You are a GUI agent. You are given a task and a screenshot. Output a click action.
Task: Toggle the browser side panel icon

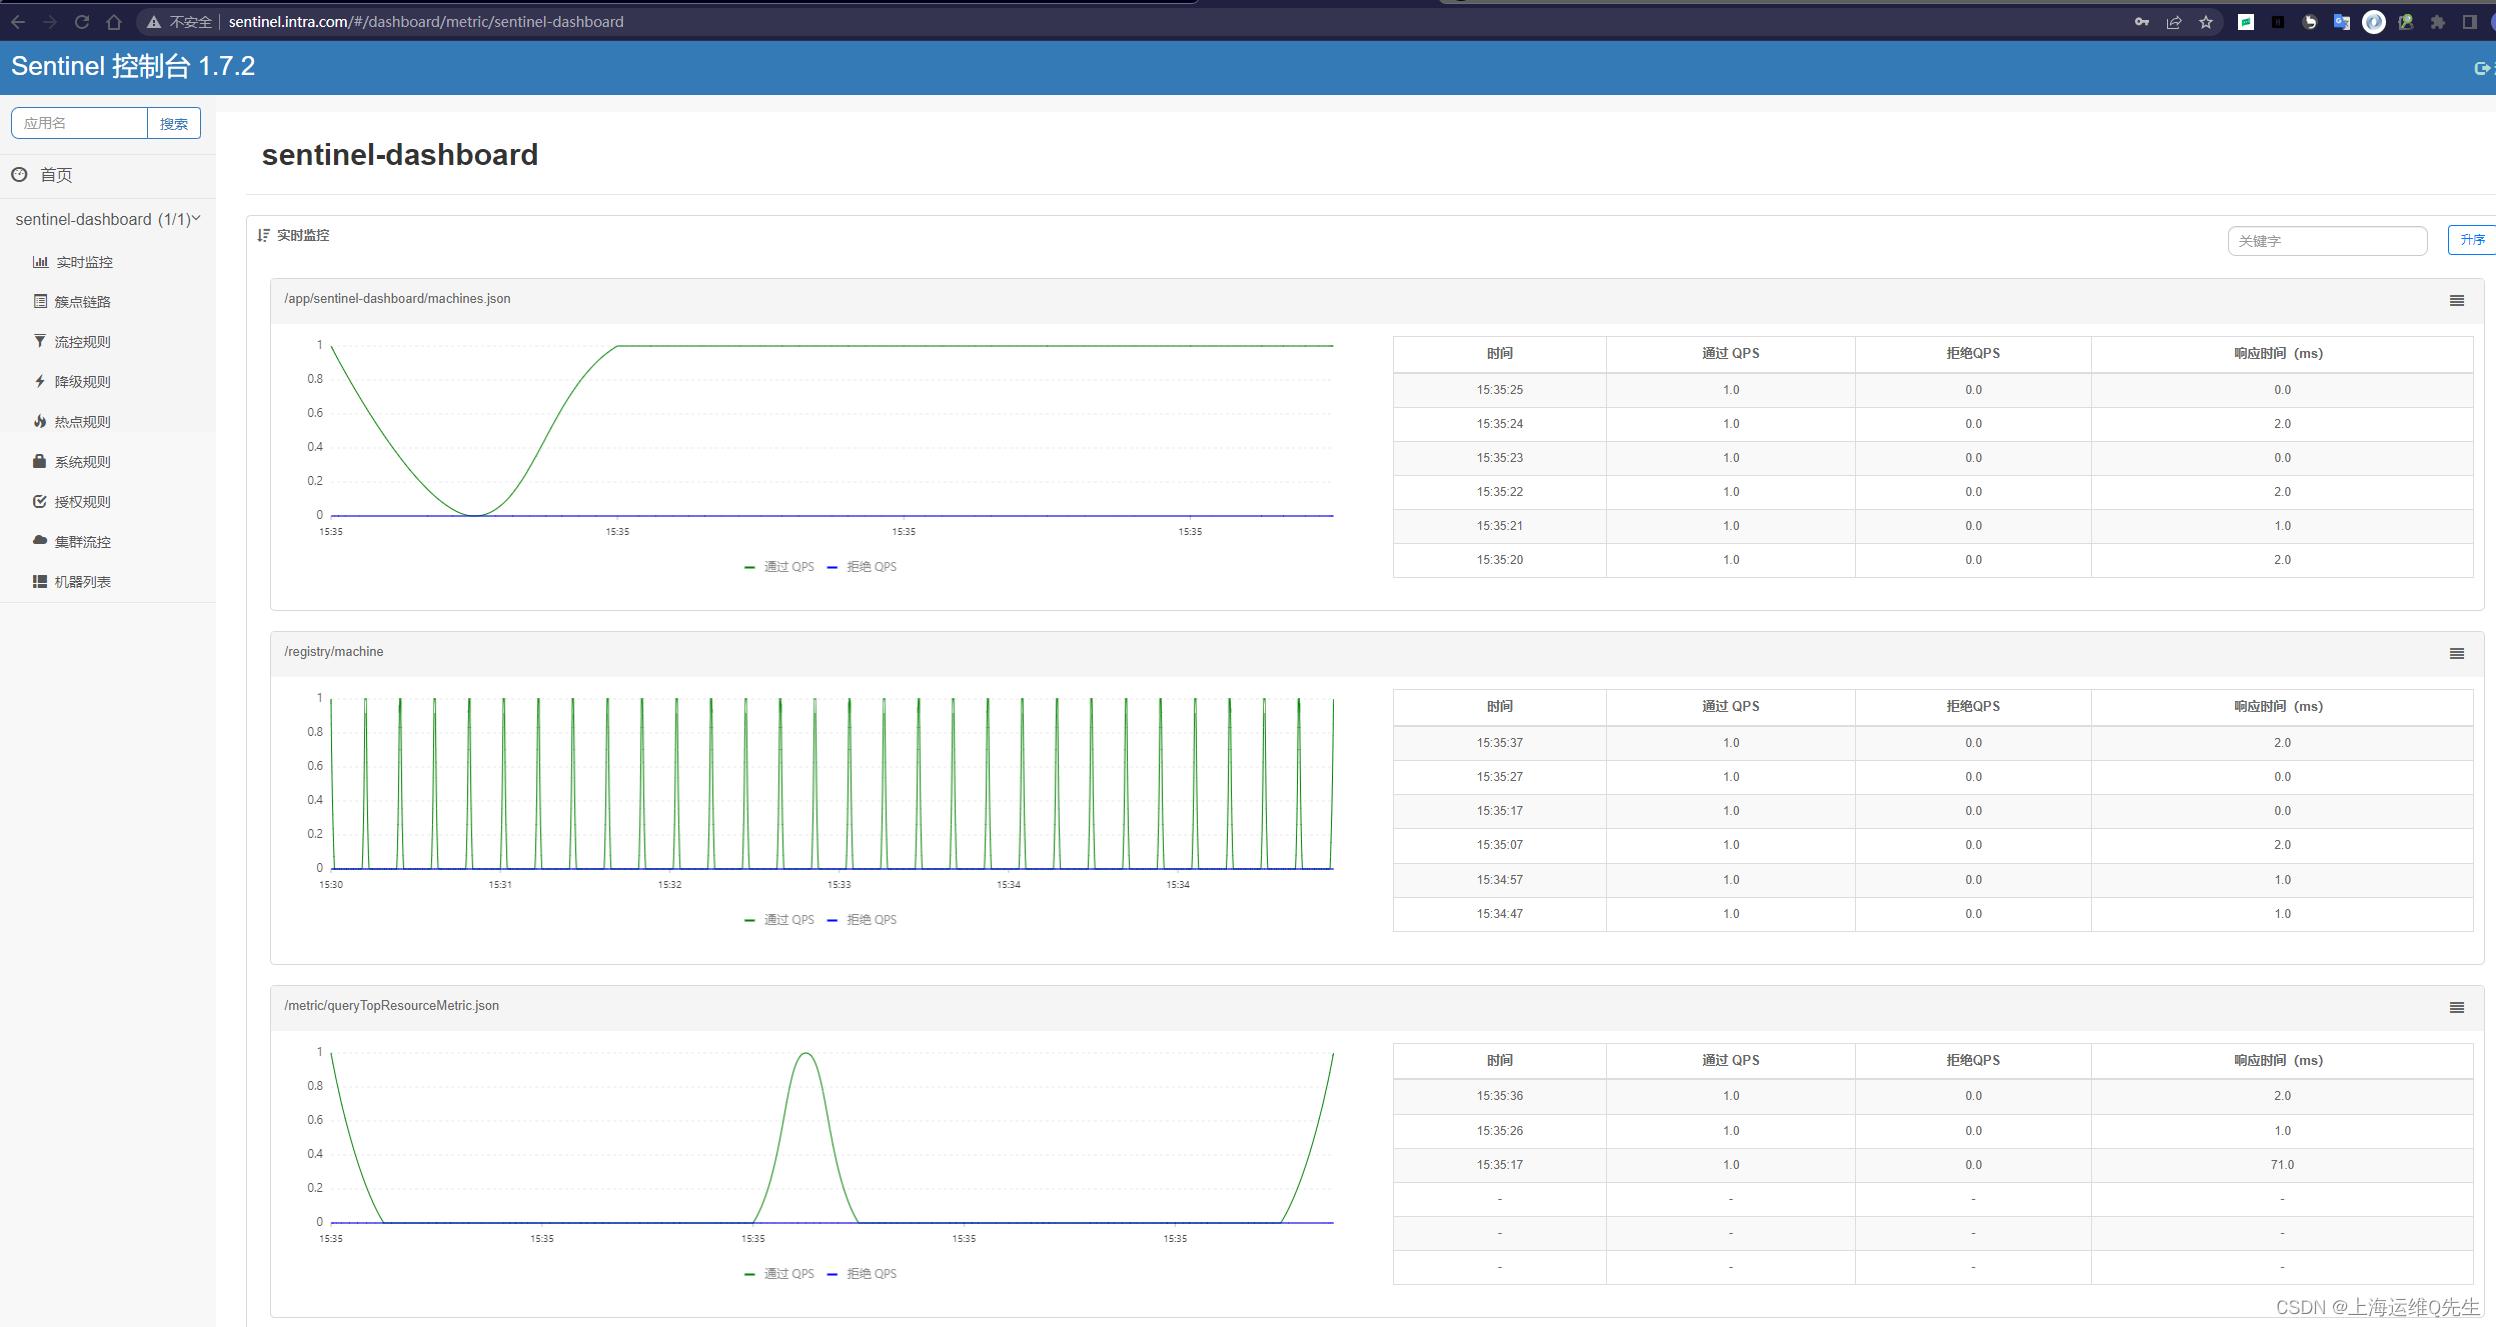[2470, 22]
